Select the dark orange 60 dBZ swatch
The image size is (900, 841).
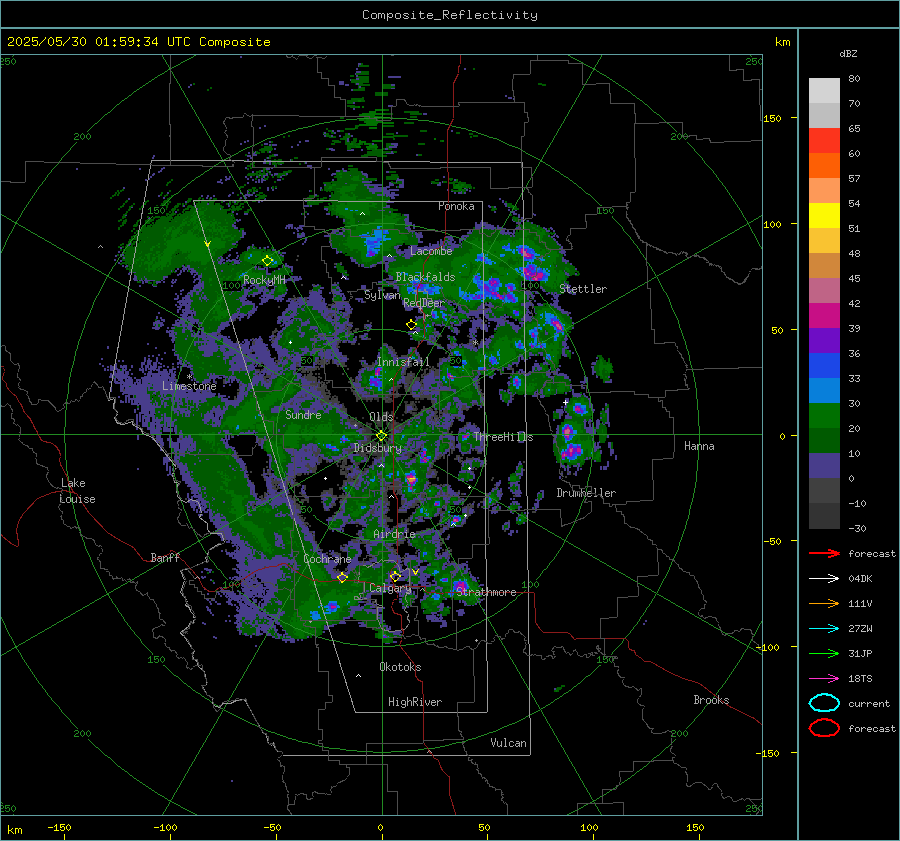pos(824,165)
